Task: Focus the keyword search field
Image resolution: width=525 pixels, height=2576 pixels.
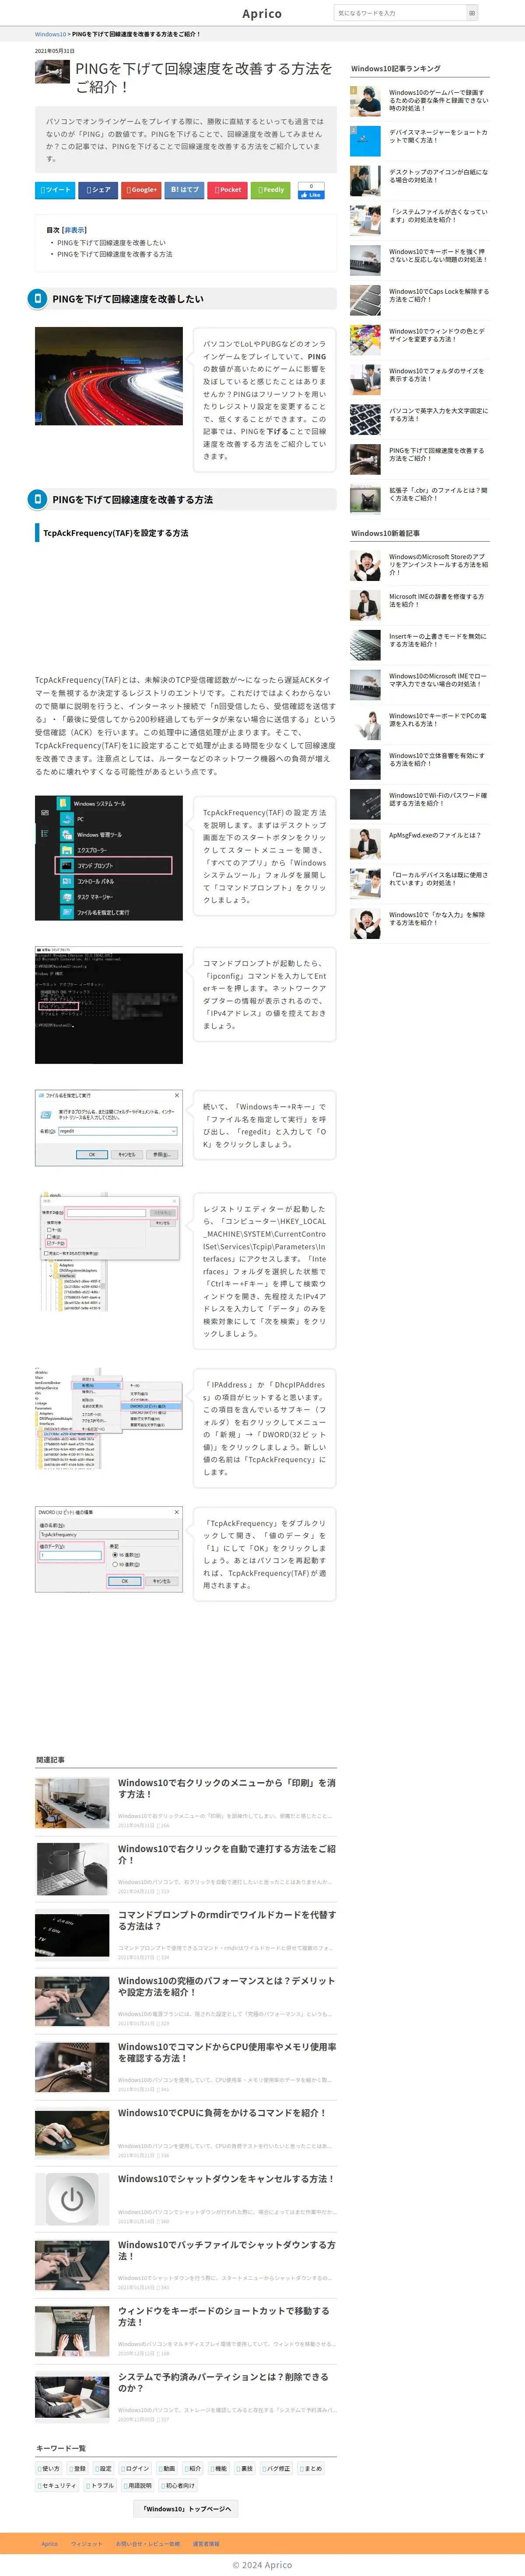Action: coord(400,13)
